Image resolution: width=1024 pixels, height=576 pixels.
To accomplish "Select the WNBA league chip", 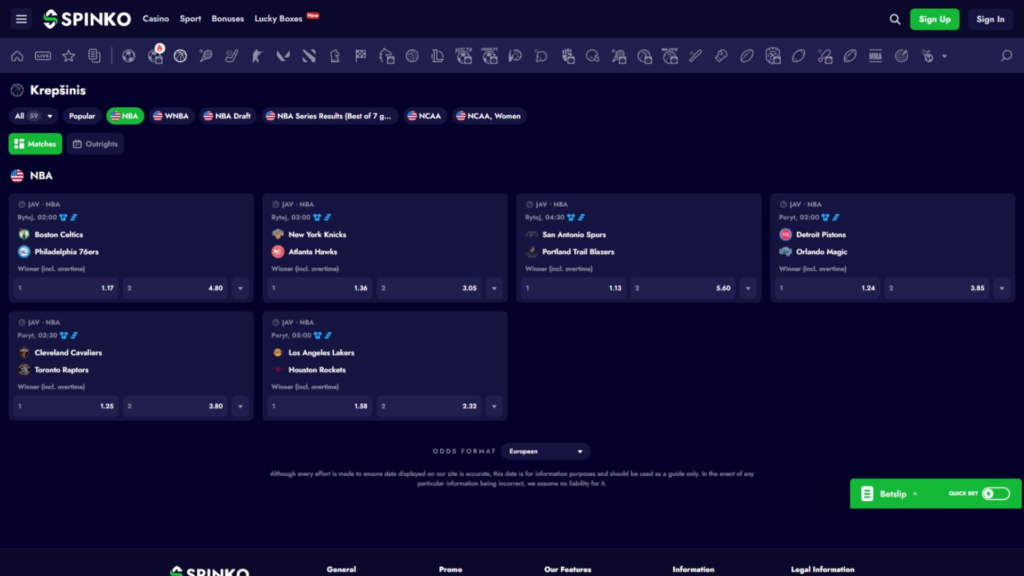I will [171, 116].
